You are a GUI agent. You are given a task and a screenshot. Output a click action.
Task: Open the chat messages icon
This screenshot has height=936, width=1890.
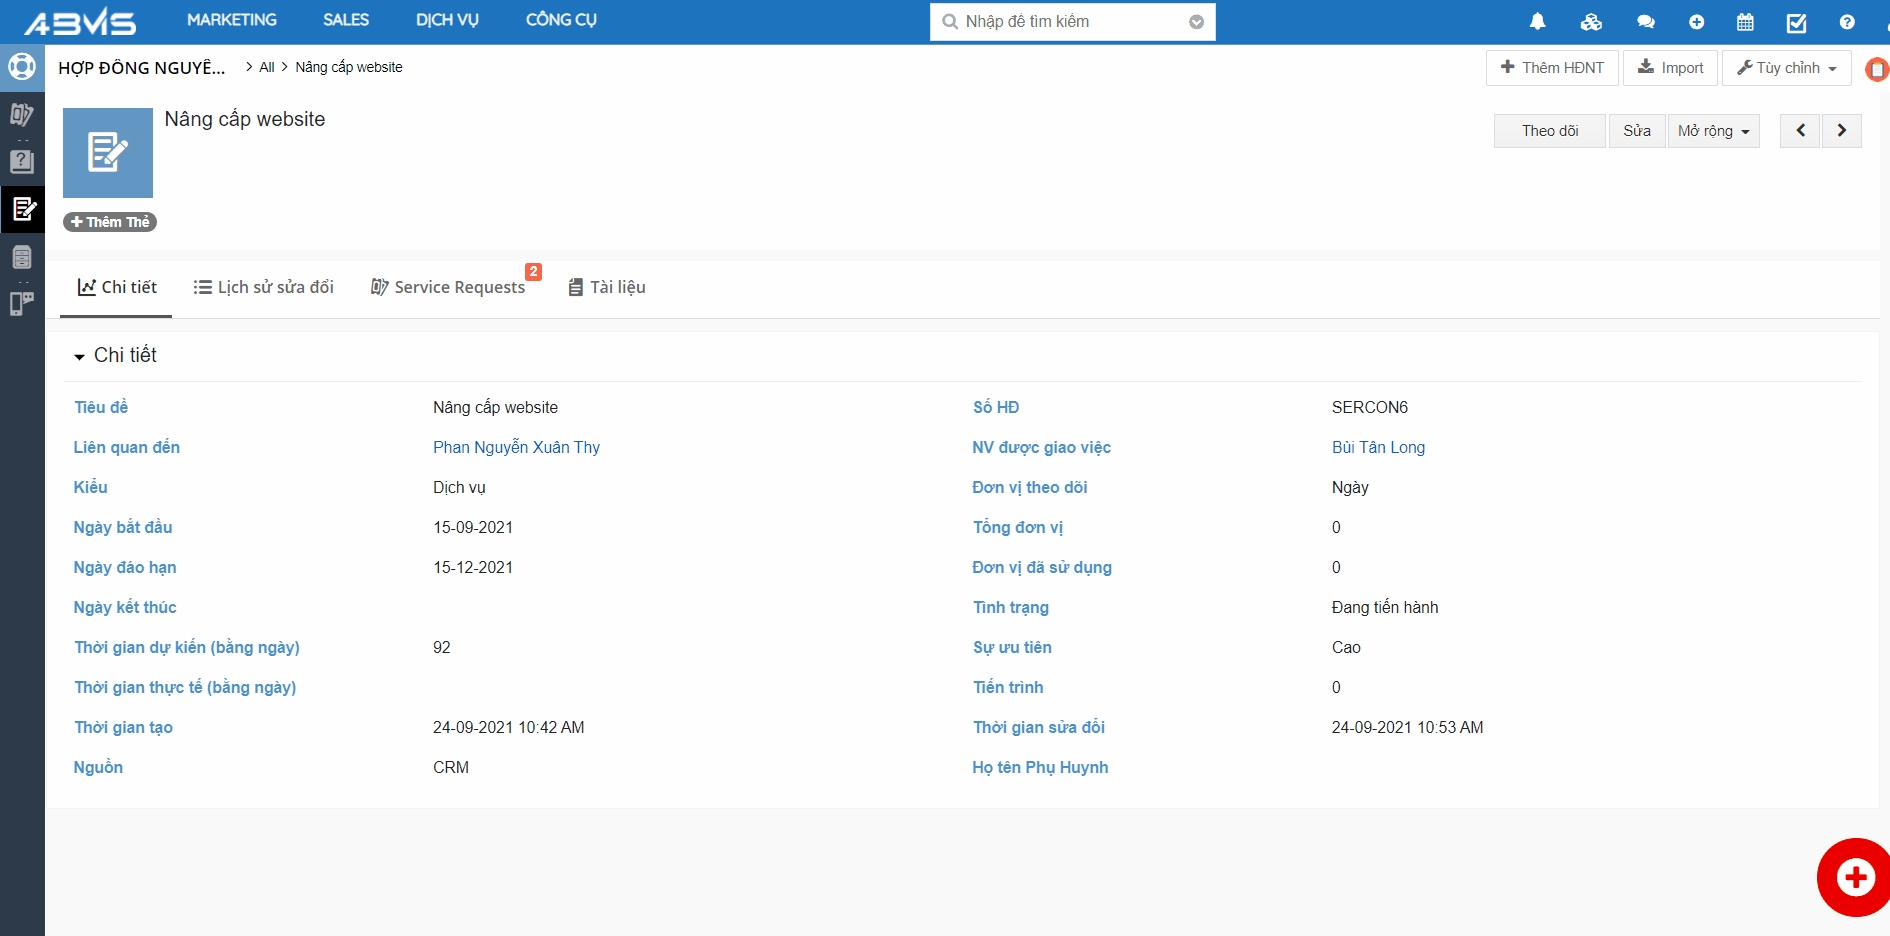(1645, 22)
